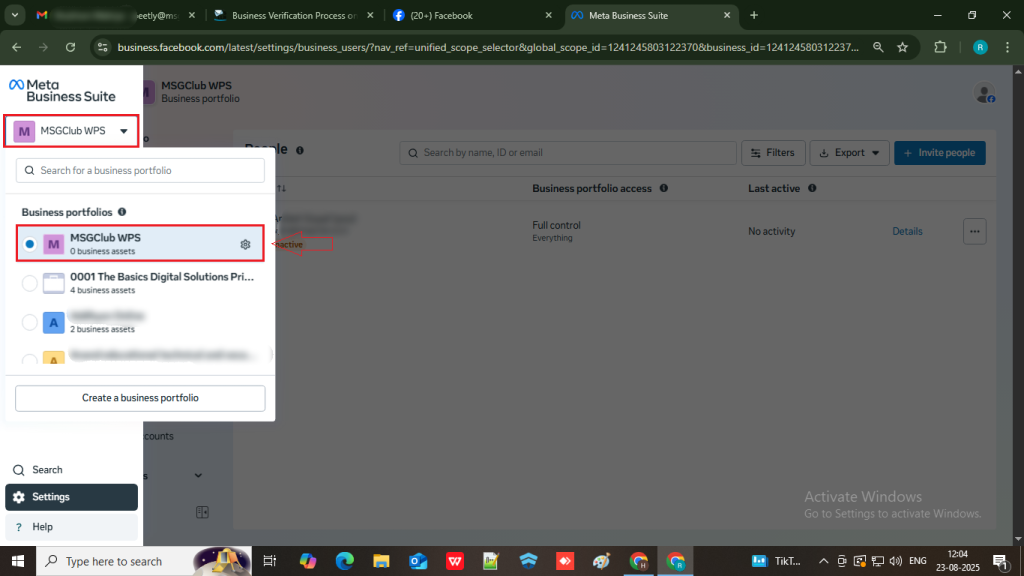This screenshot has height=576, width=1024.
Task: Click the Meta Business Suite logo
Action: [x=62, y=90]
